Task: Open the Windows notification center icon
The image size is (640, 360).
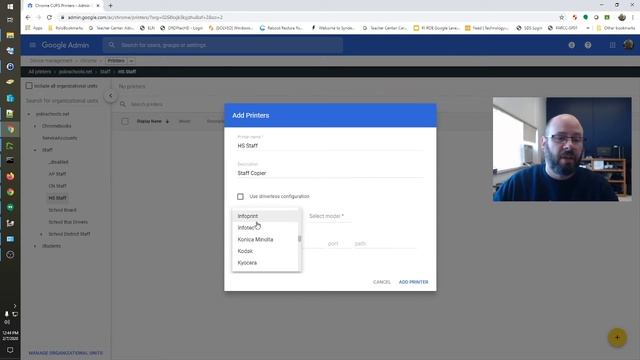Action: click(x=10, y=350)
